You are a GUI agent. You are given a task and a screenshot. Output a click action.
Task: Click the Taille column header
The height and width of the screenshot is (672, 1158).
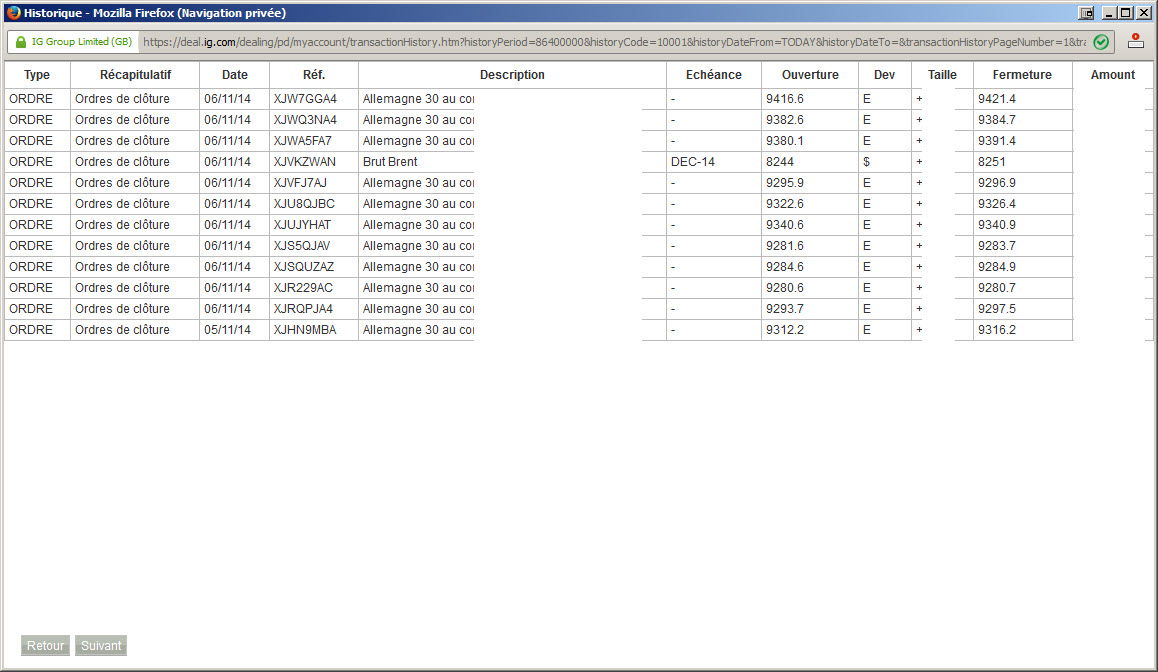point(942,75)
